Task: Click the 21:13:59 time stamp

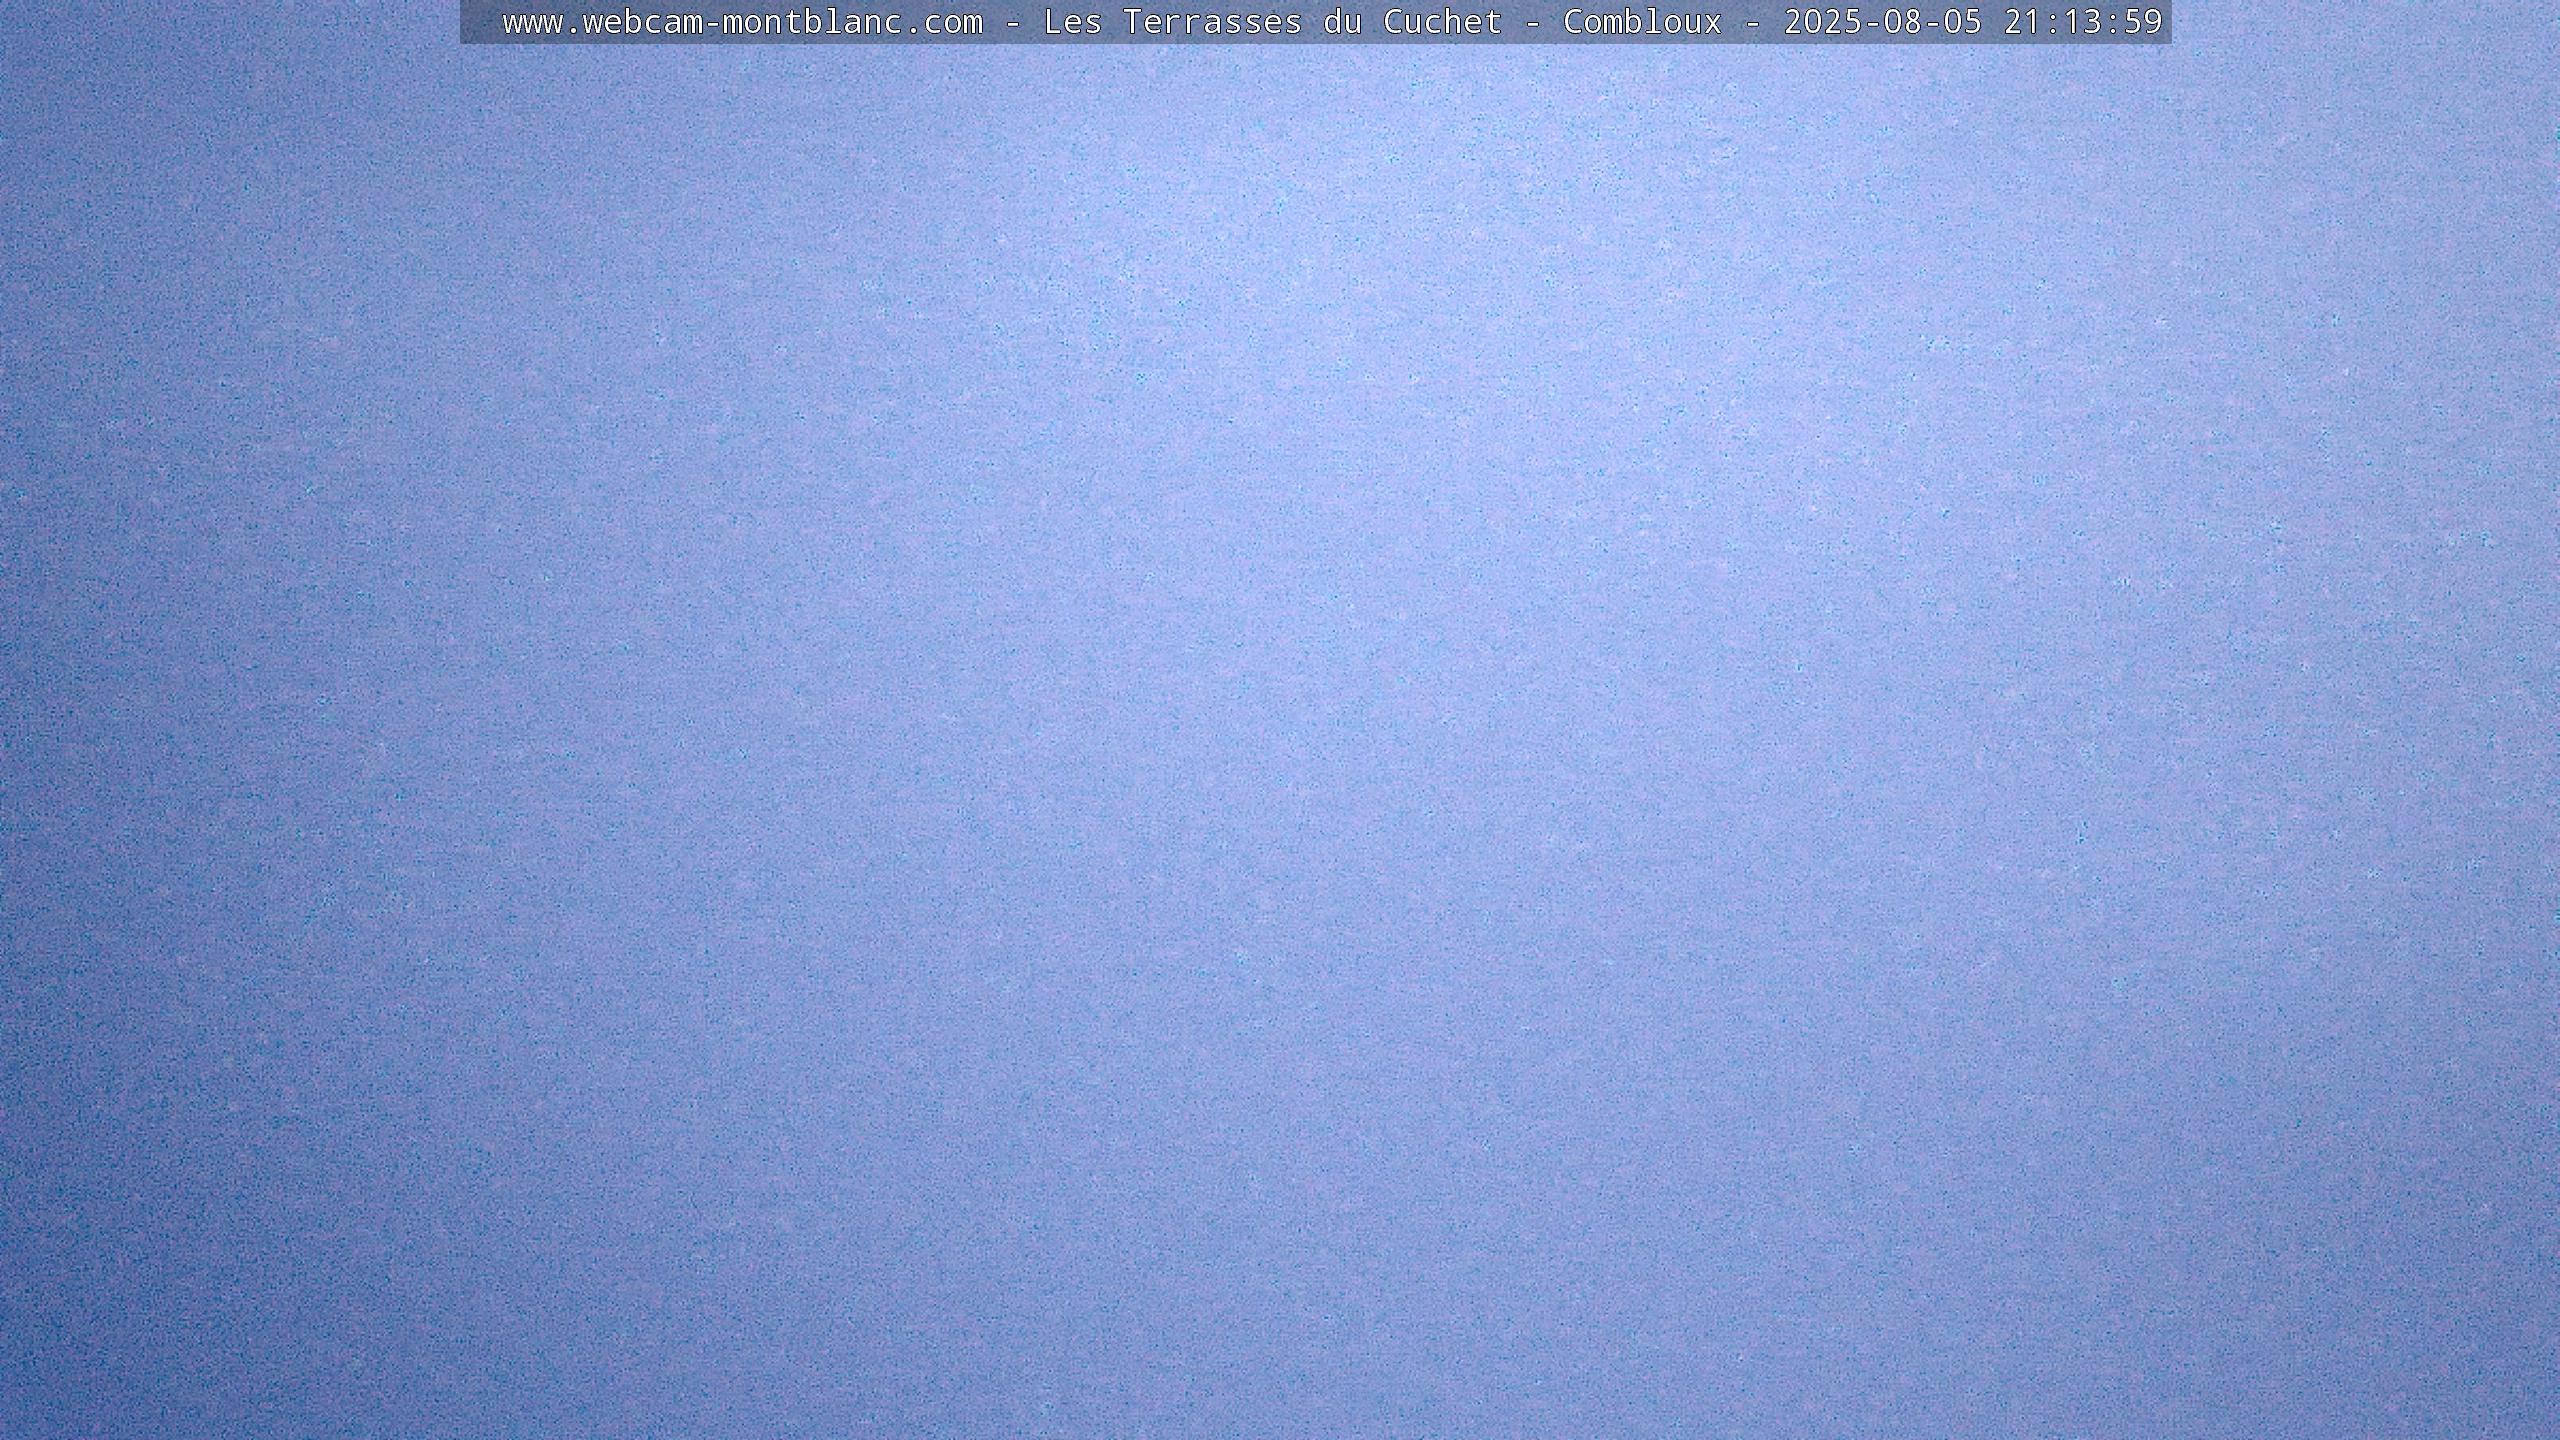Action: pos(2083,22)
